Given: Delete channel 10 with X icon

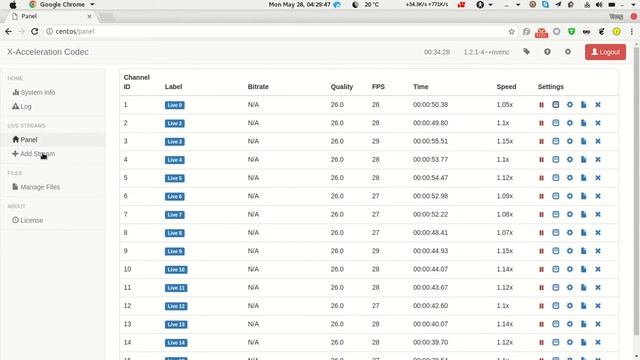Looking at the screenshot, I should point(598,269).
